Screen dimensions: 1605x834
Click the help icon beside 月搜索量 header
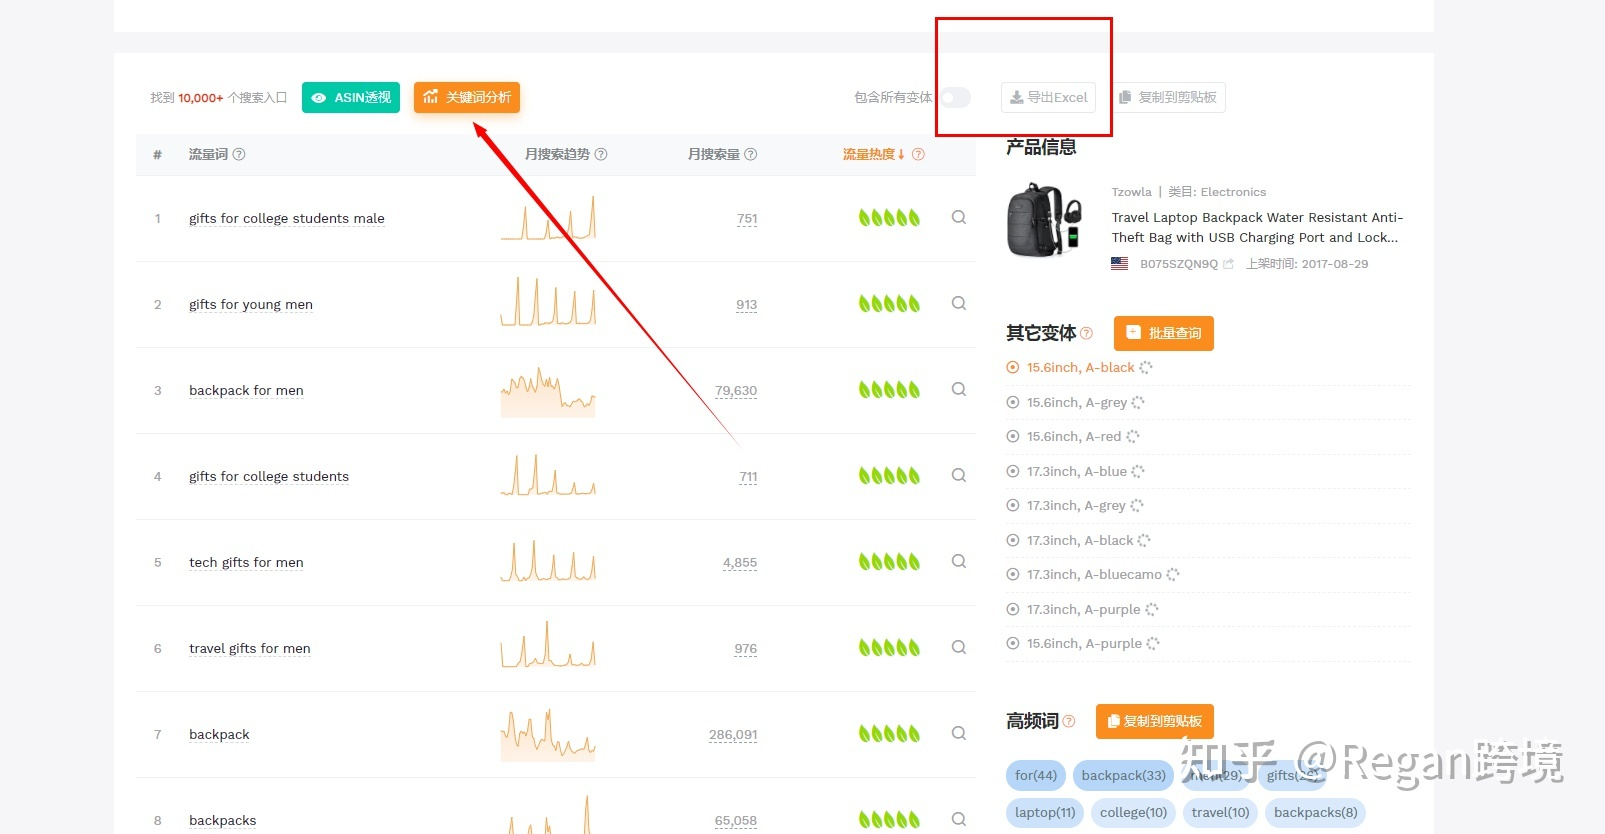751,154
